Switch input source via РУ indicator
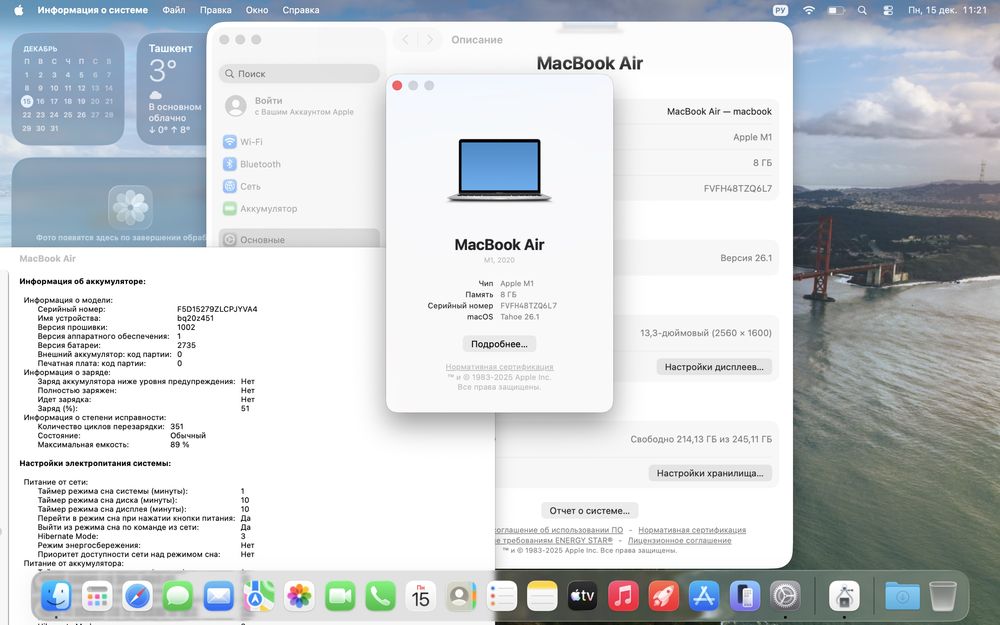This screenshot has height=625, width=1000. tap(780, 10)
